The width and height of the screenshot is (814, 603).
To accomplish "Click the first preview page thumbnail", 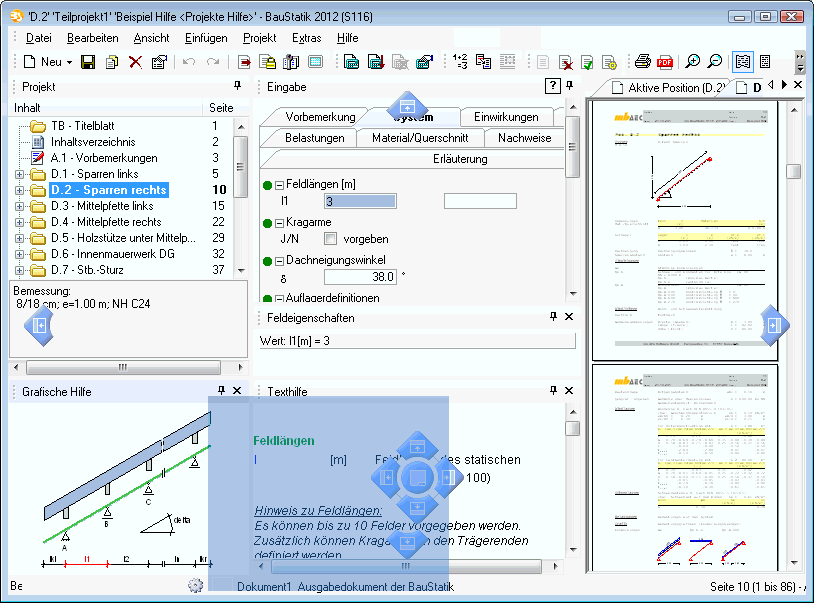I will (685, 230).
